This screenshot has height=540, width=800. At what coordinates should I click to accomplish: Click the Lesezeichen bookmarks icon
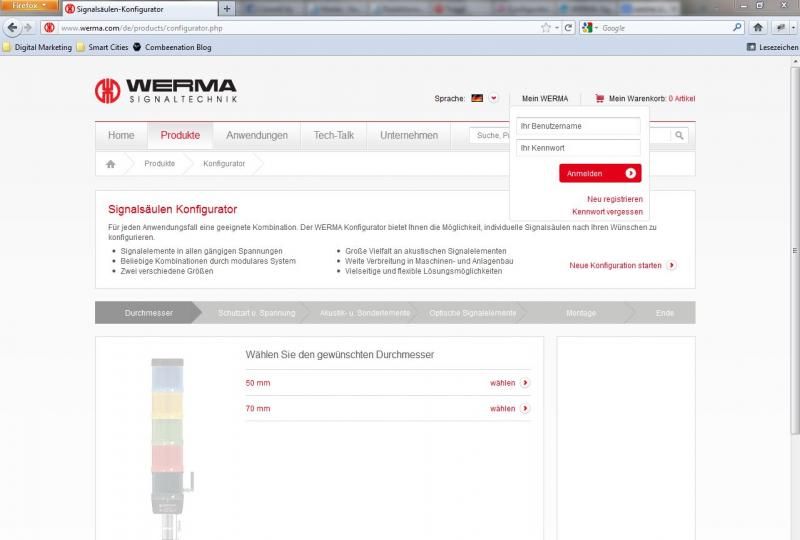(x=751, y=47)
